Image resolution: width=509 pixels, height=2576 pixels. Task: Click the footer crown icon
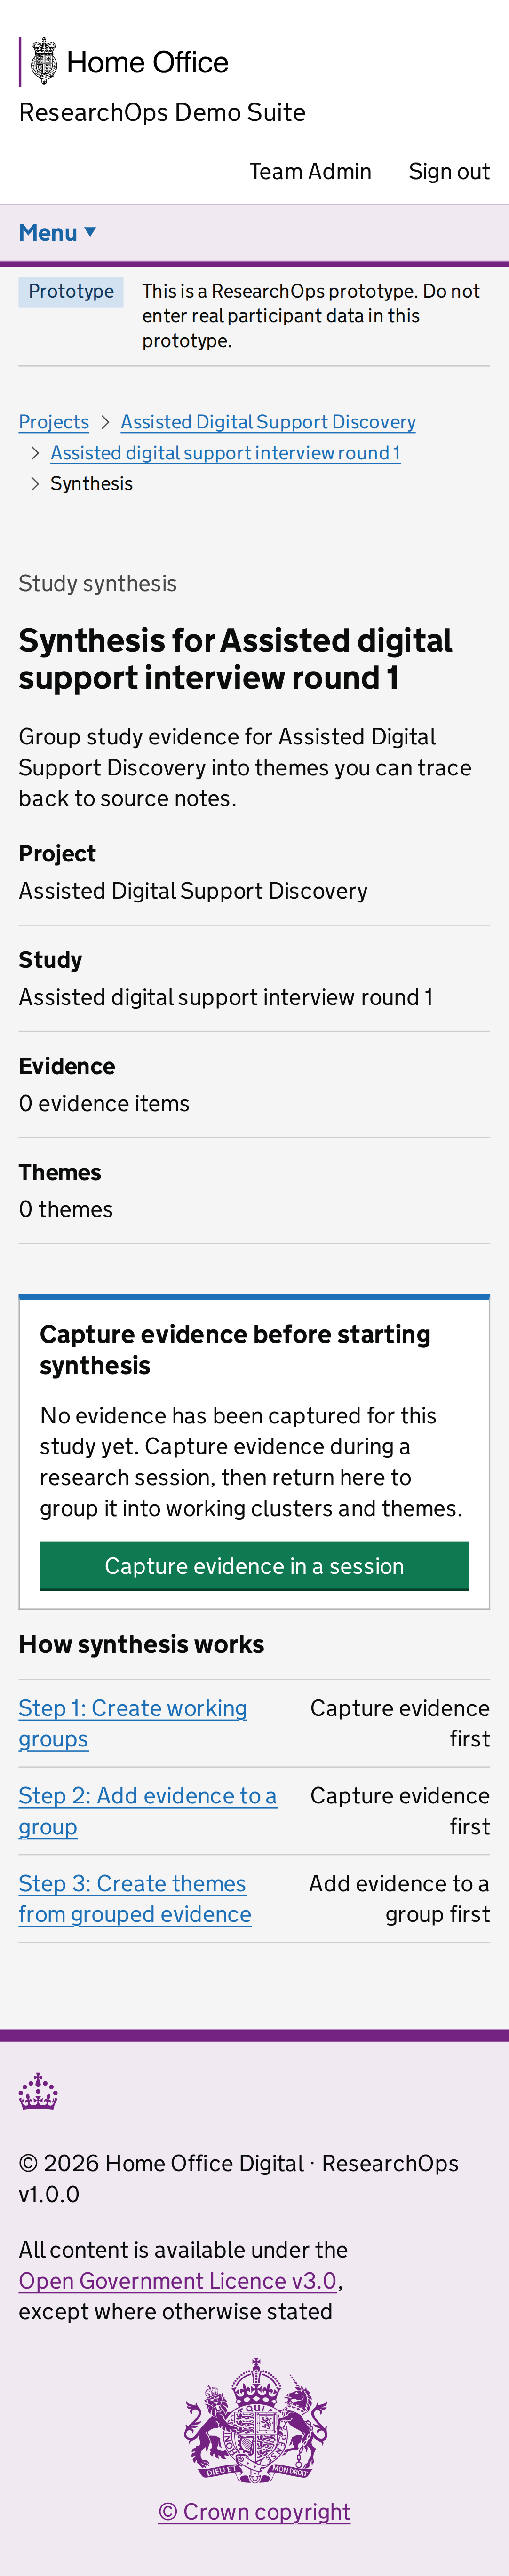tap(38, 2091)
